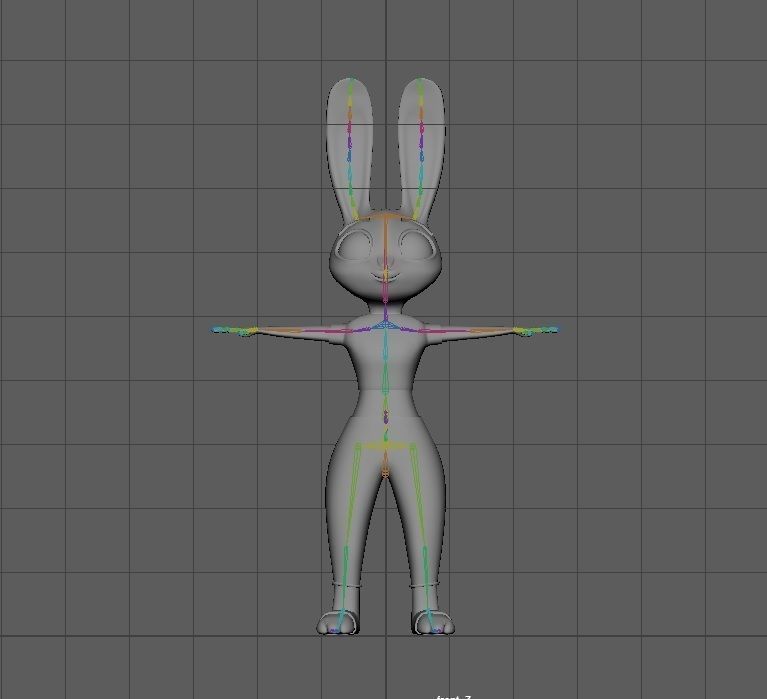The image size is (767, 699).
Task: Click the rabbit's smiling mouth
Action: (385, 277)
